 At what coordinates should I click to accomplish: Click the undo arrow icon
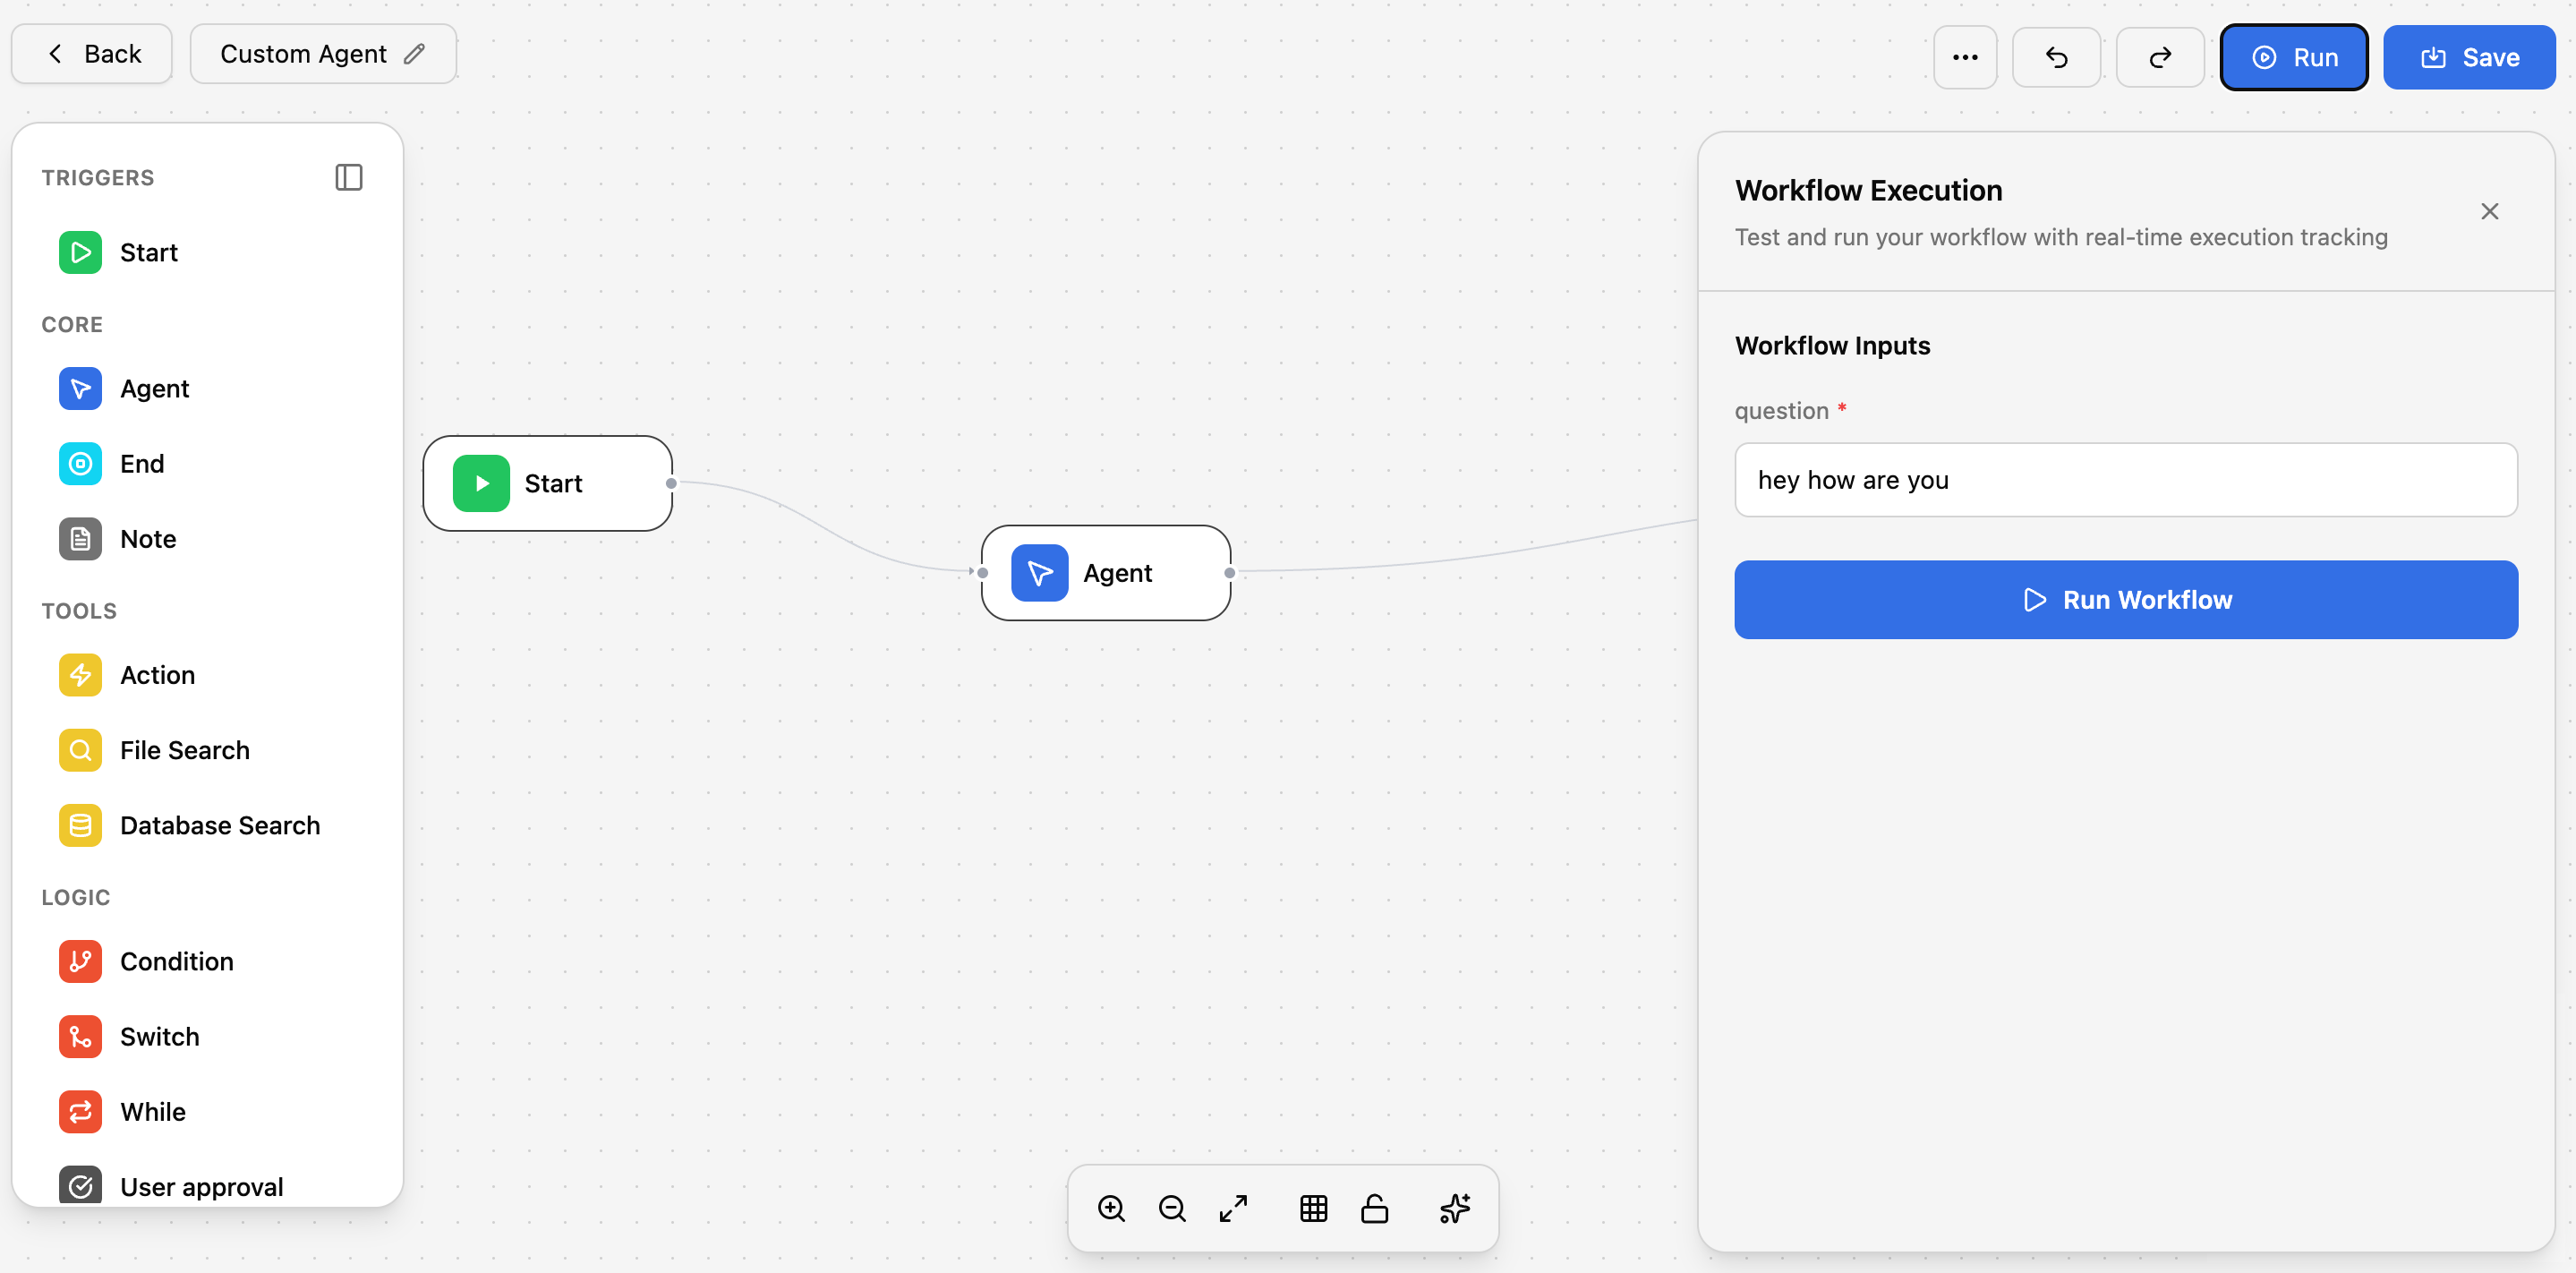2056,57
